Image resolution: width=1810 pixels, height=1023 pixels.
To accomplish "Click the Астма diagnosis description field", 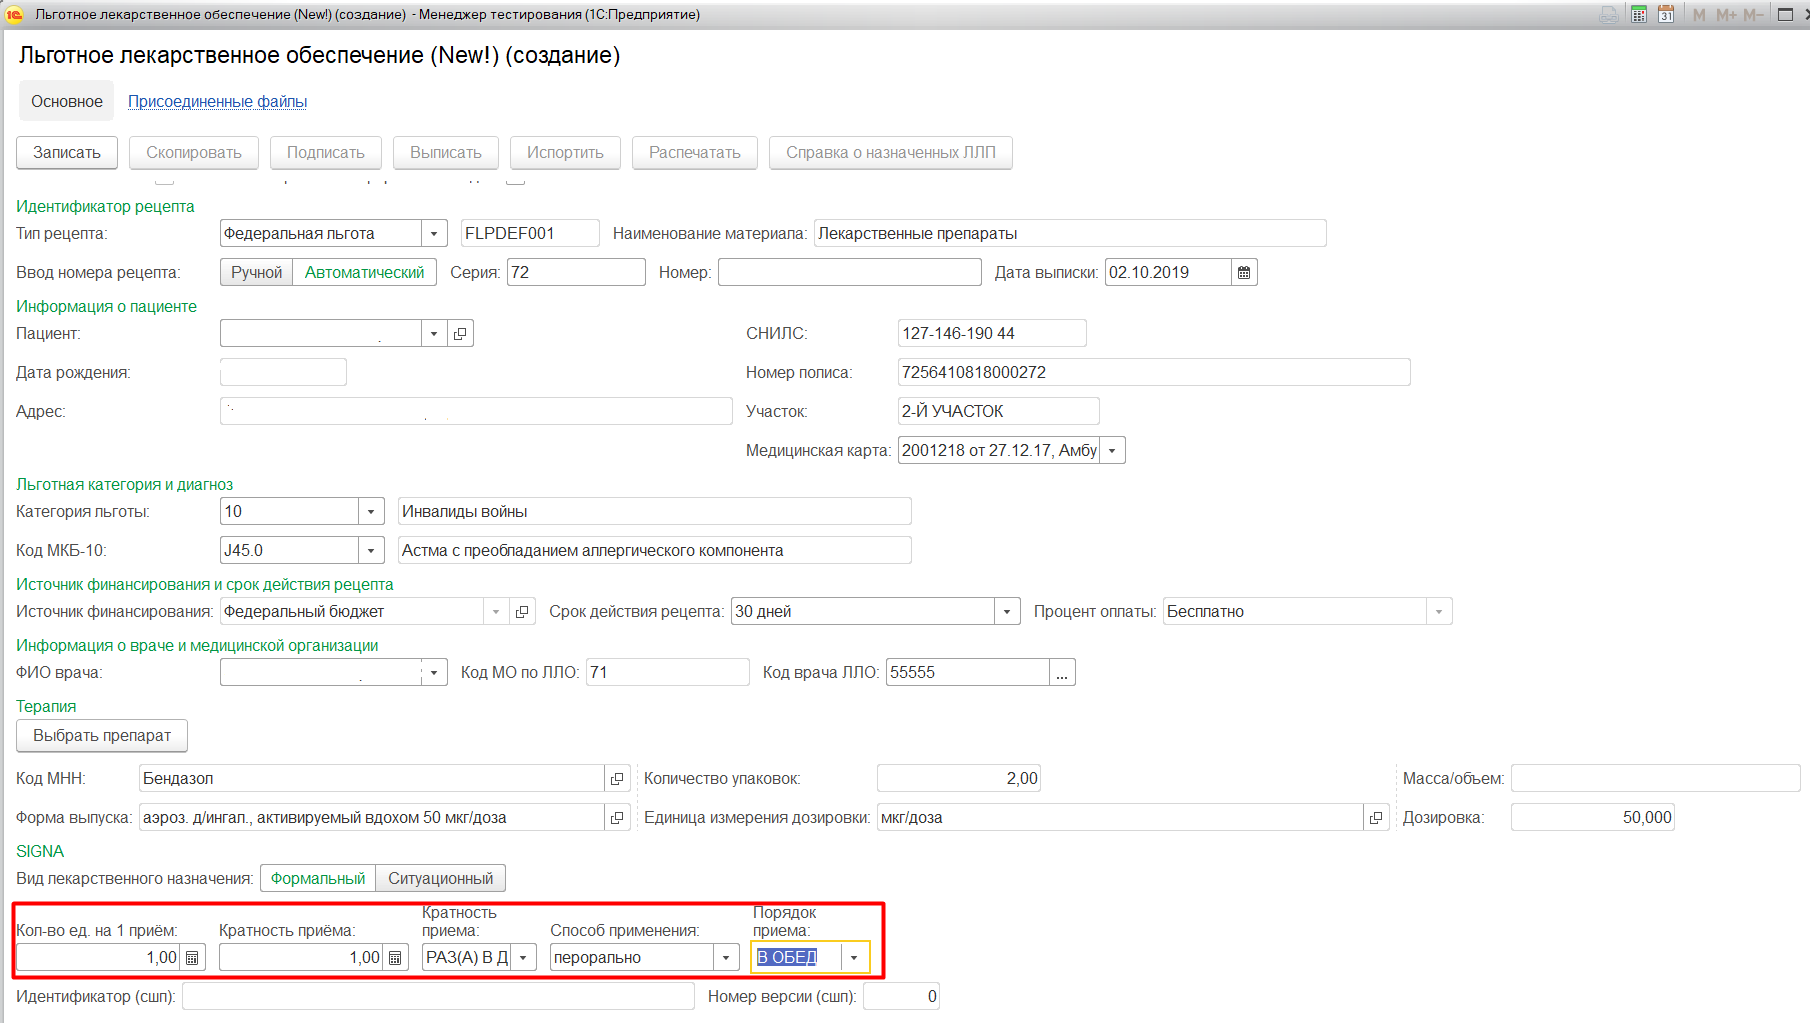I will (x=655, y=550).
